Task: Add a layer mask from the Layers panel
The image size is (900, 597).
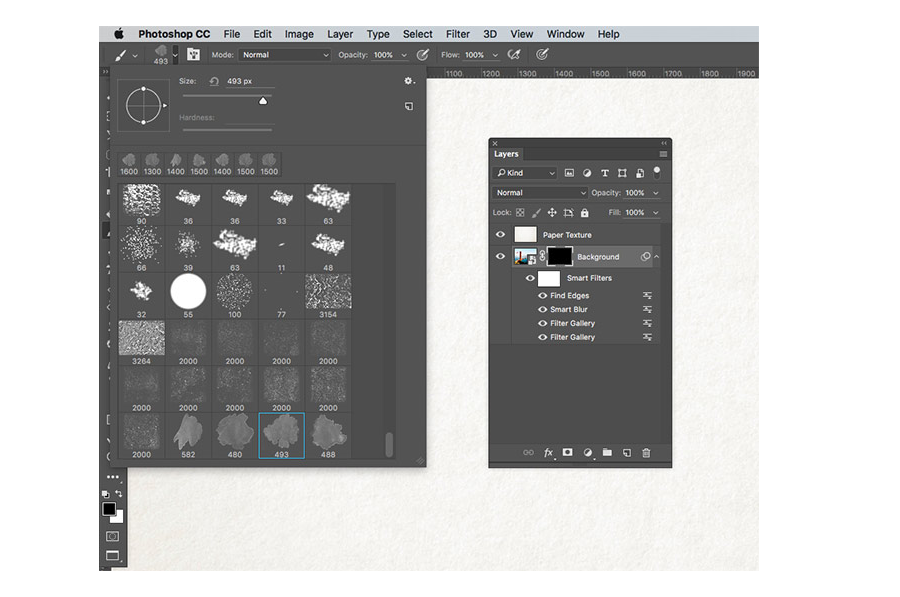Action: pyautogui.click(x=567, y=452)
